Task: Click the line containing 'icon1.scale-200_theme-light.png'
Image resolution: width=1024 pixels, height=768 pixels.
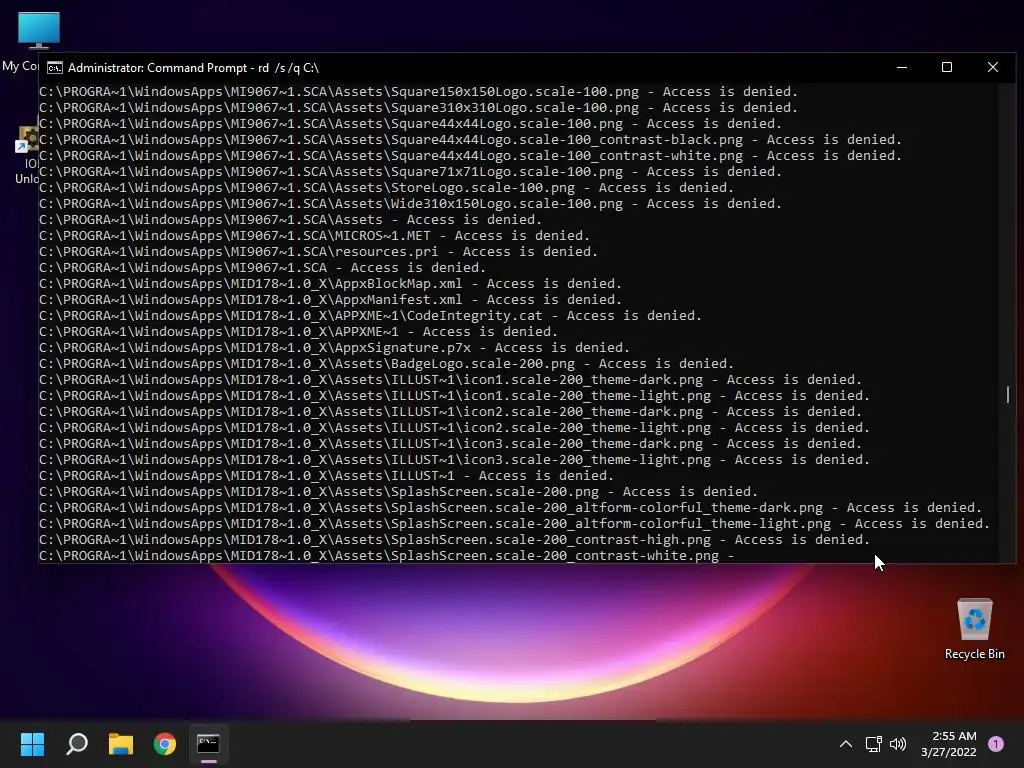Action: [455, 396]
